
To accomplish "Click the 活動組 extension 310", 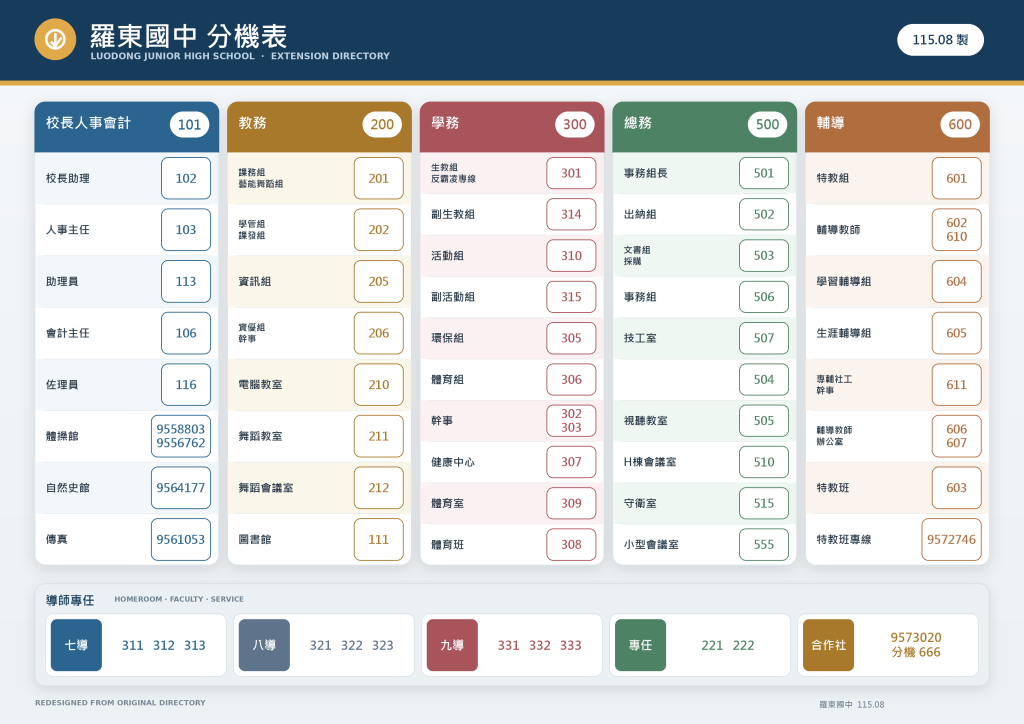I will pyautogui.click(x=571, y=255).
